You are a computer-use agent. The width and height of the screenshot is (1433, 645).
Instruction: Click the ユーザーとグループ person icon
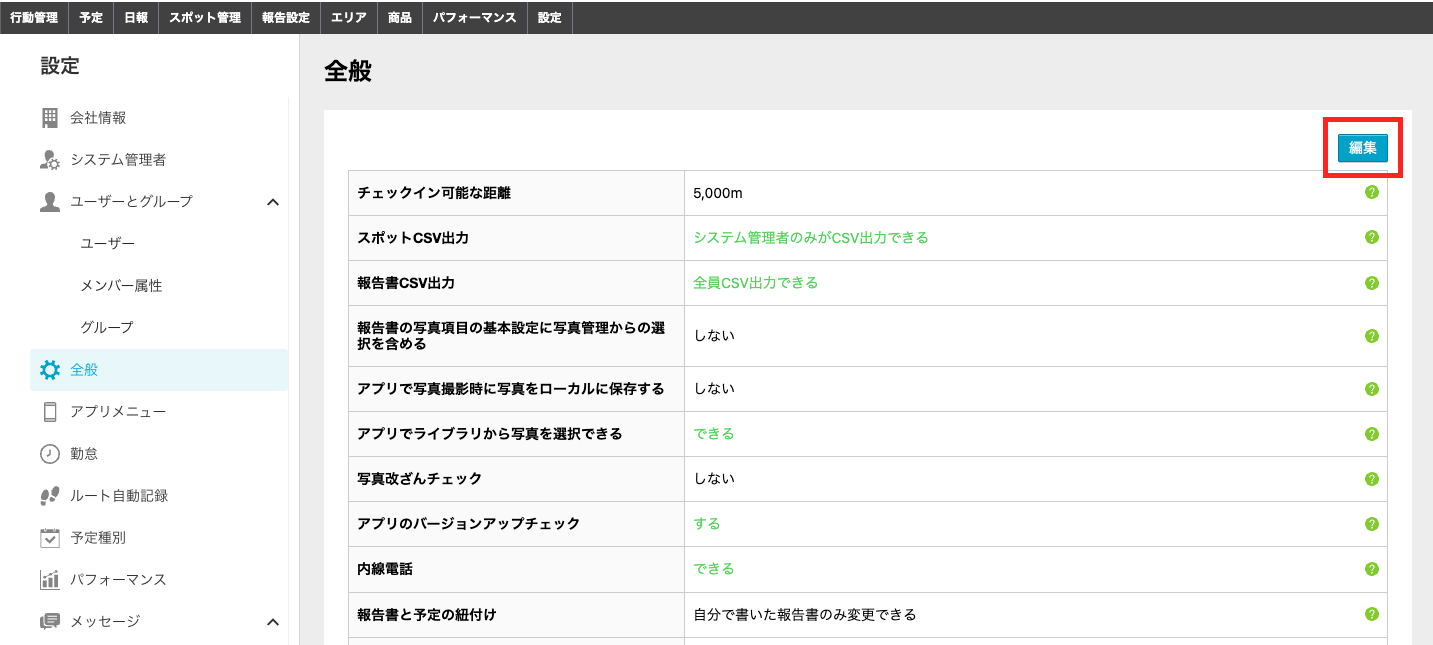(x=50, y=202)
